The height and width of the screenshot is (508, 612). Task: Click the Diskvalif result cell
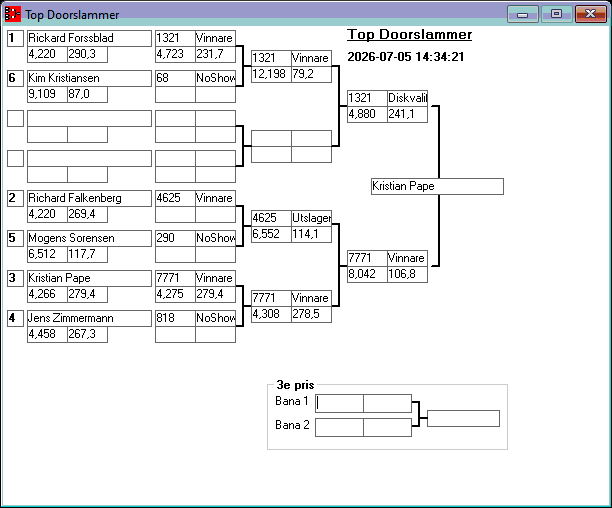407,98
